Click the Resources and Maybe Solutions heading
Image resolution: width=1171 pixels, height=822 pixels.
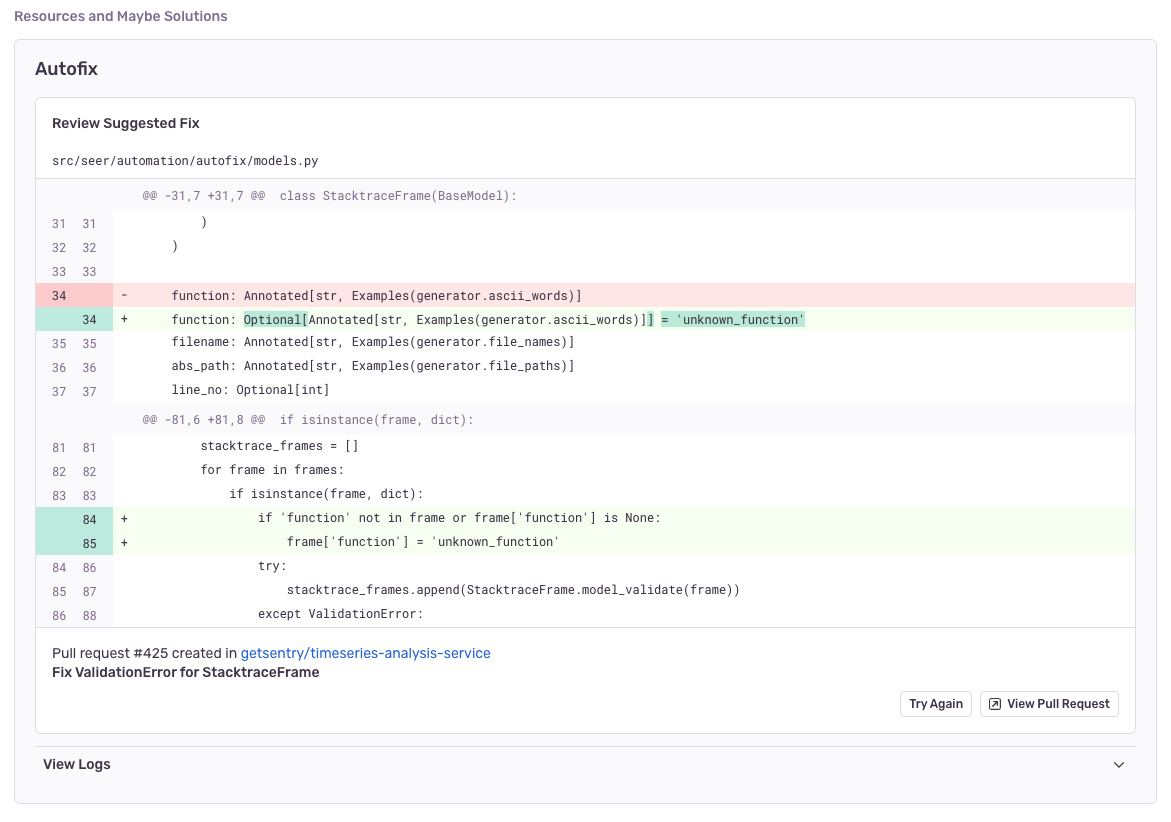pos(120,17)
